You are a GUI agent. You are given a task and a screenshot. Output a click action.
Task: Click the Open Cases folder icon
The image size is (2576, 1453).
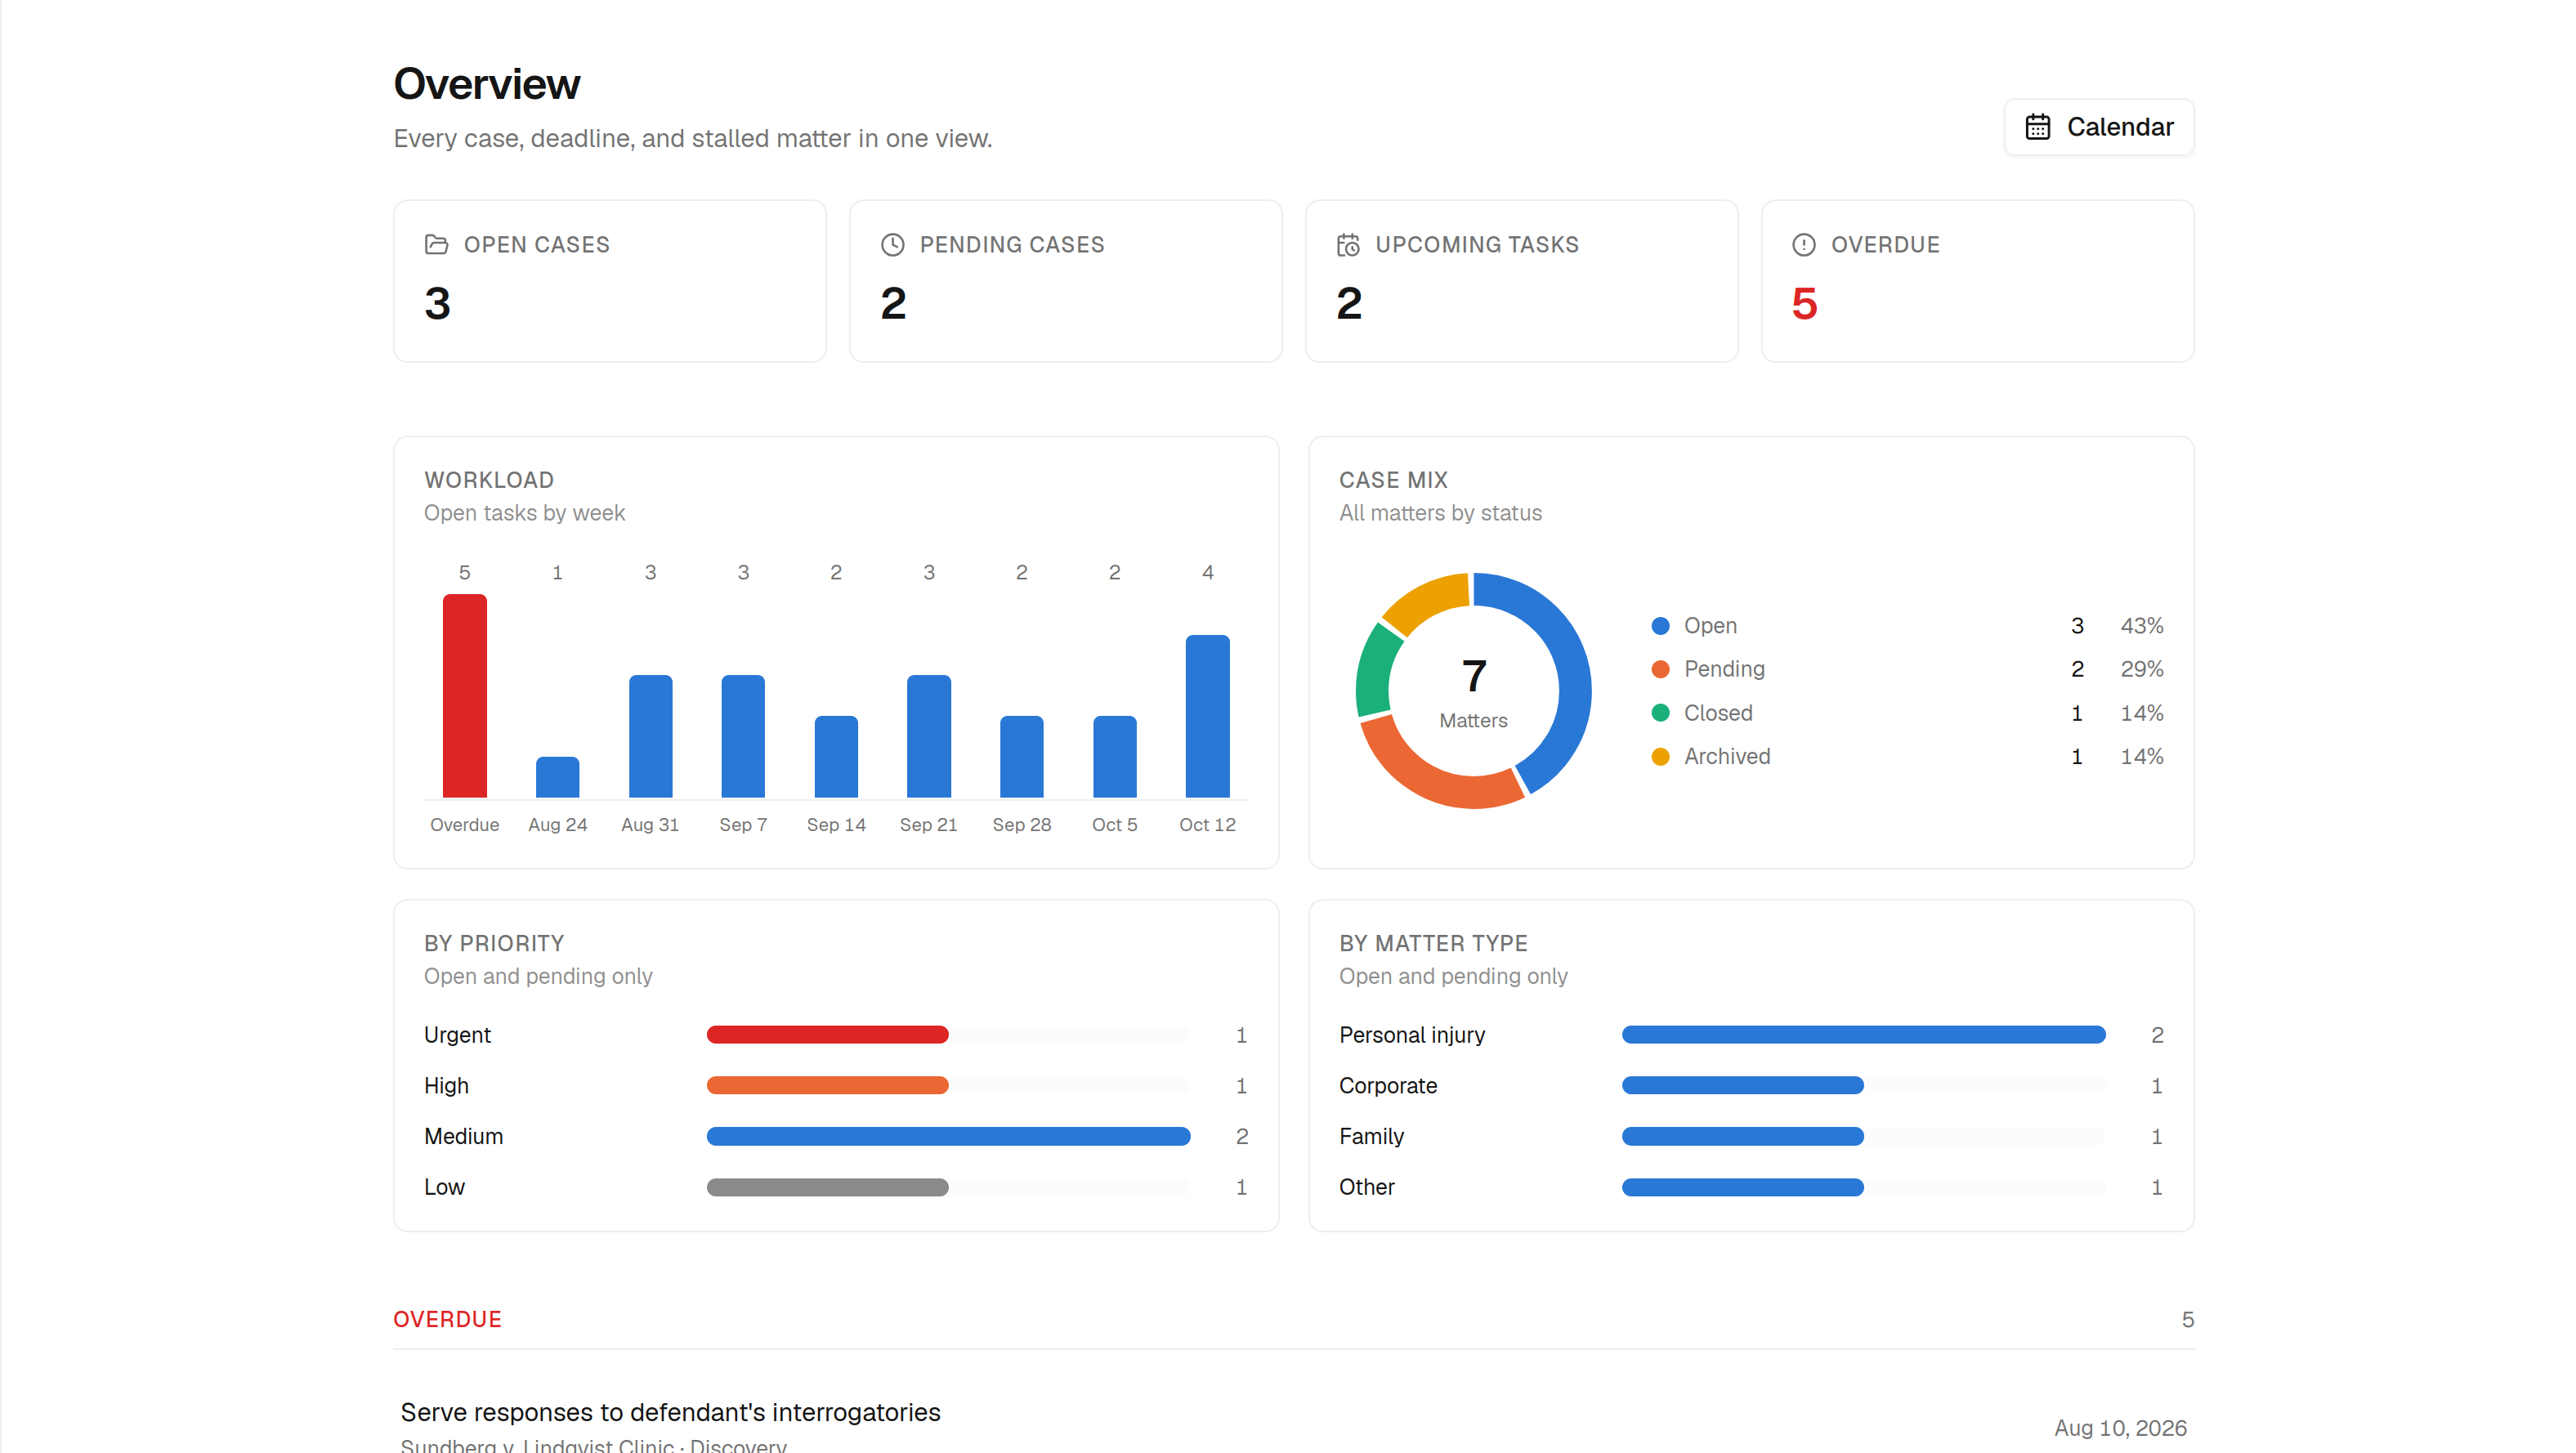[x=436, y=244]
